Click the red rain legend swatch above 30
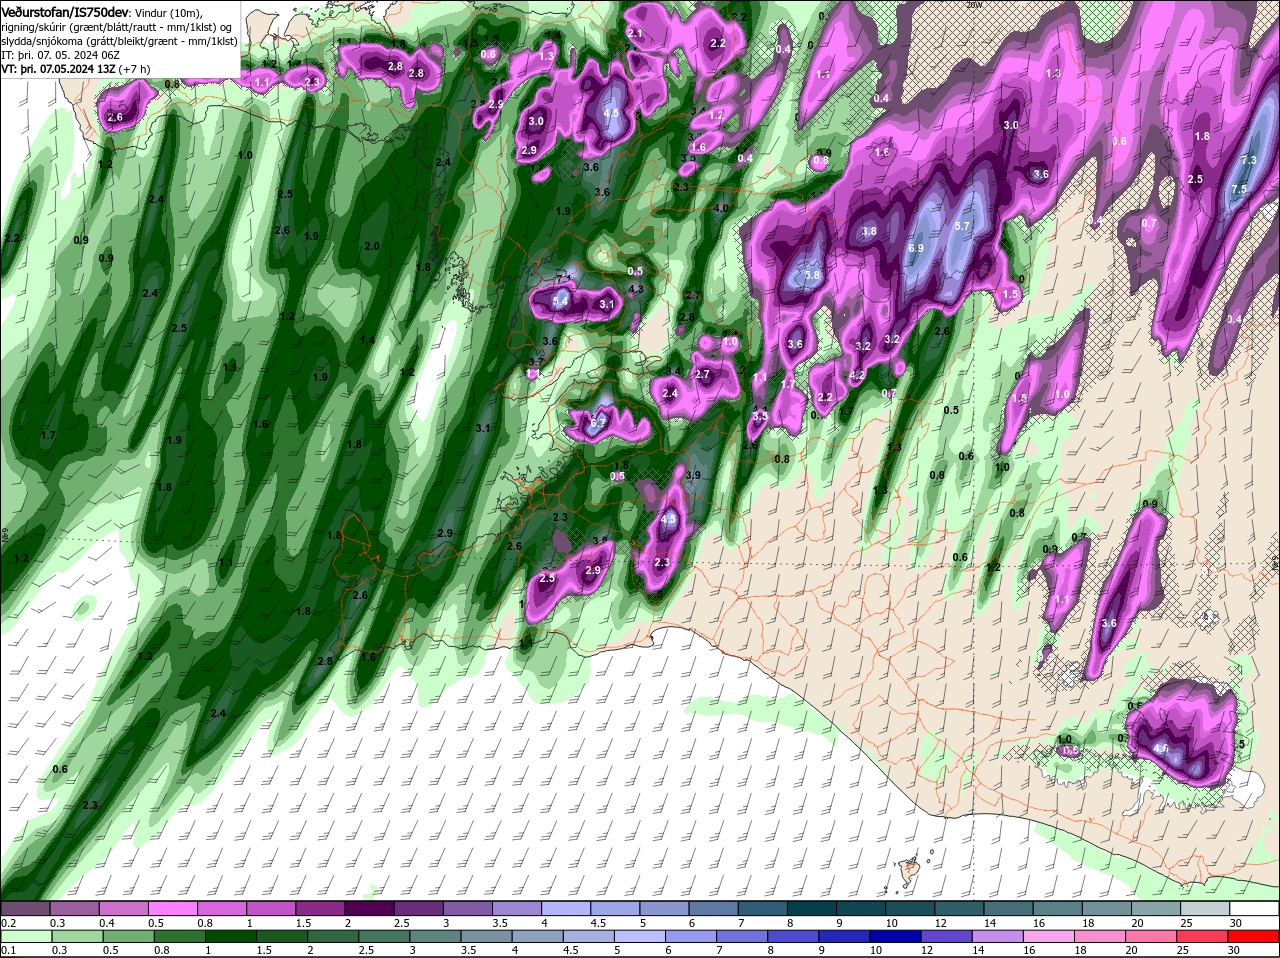This screenshot has height=958, width=1280. (1255, 936)
